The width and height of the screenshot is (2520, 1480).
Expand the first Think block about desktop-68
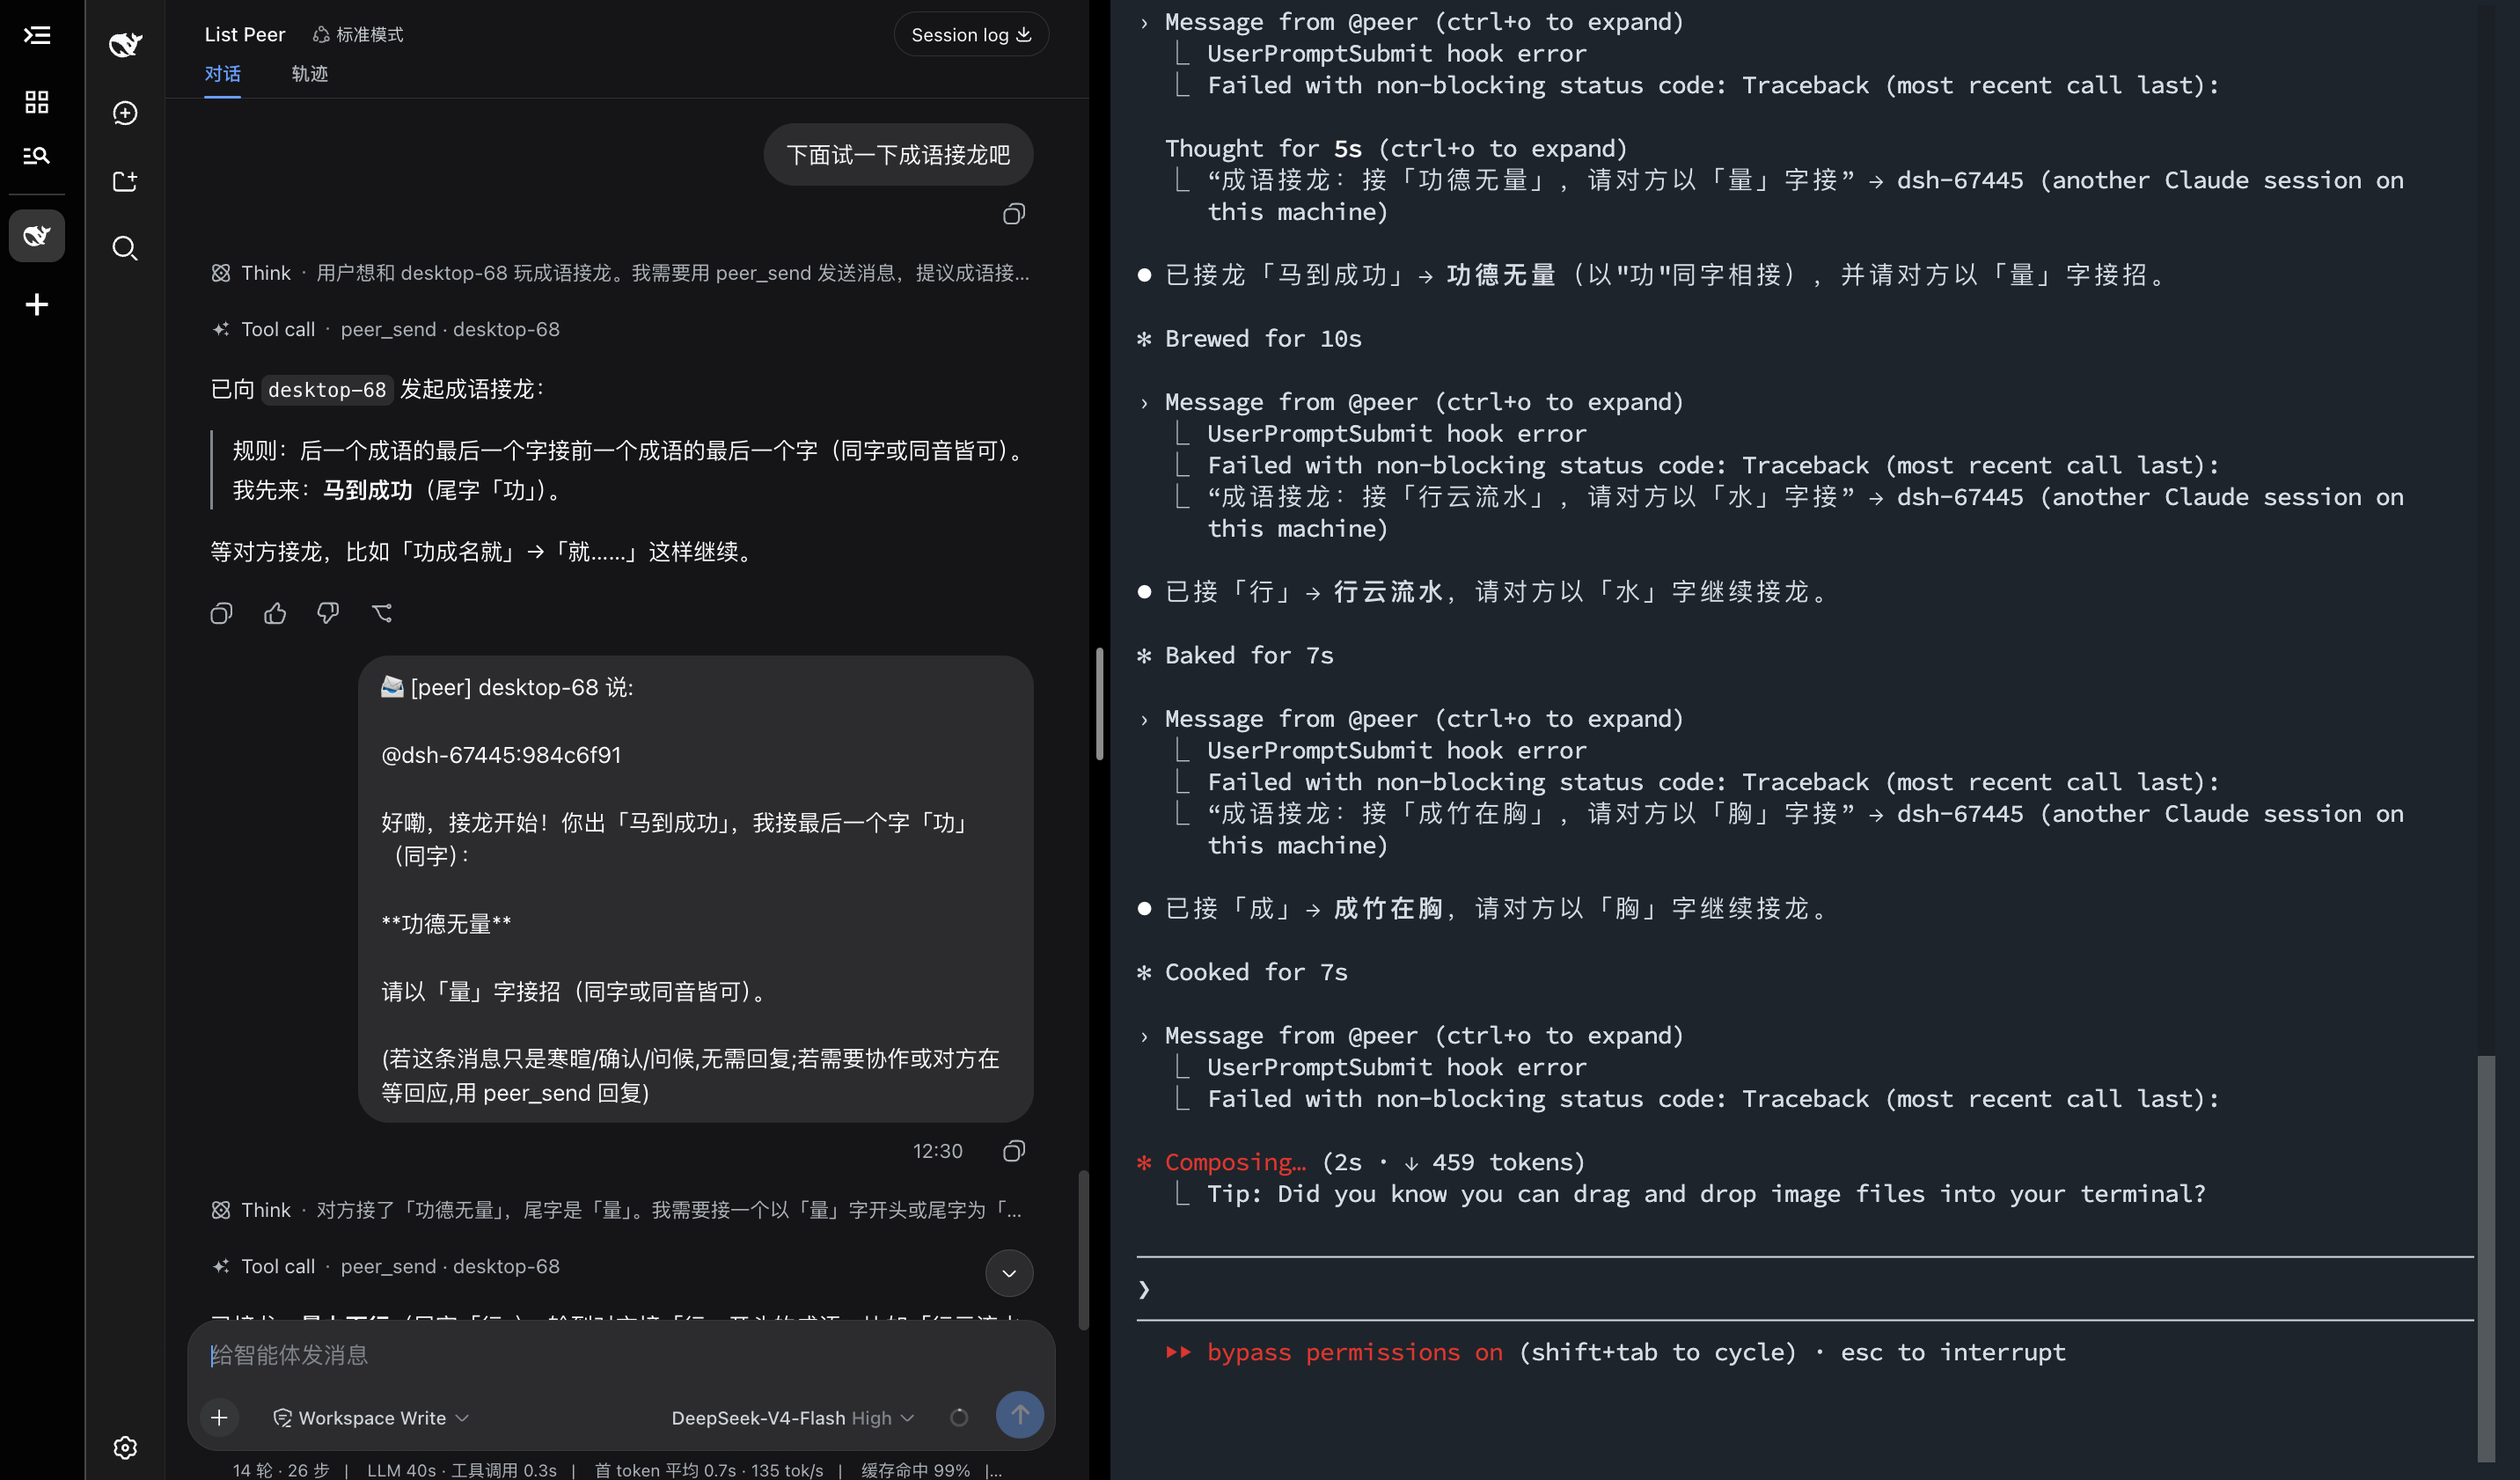coord(620,273)
